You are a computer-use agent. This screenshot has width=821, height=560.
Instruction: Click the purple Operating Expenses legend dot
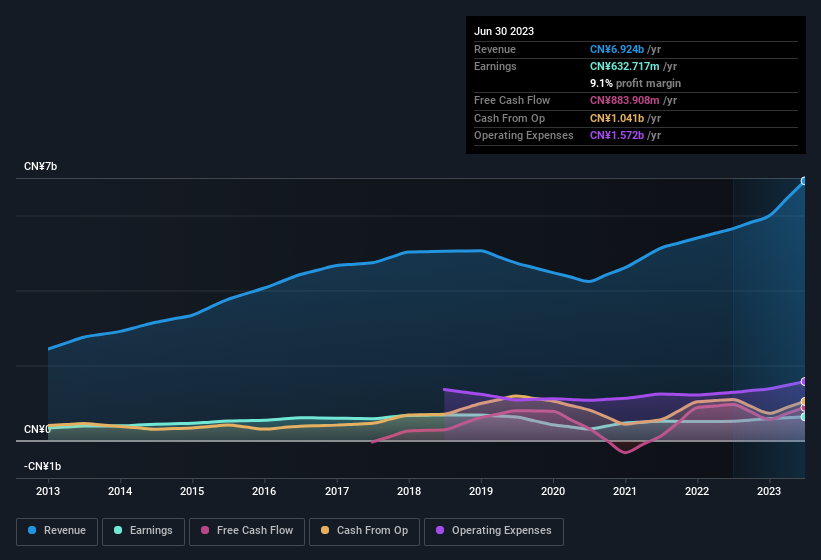click(x=439, y=531)
